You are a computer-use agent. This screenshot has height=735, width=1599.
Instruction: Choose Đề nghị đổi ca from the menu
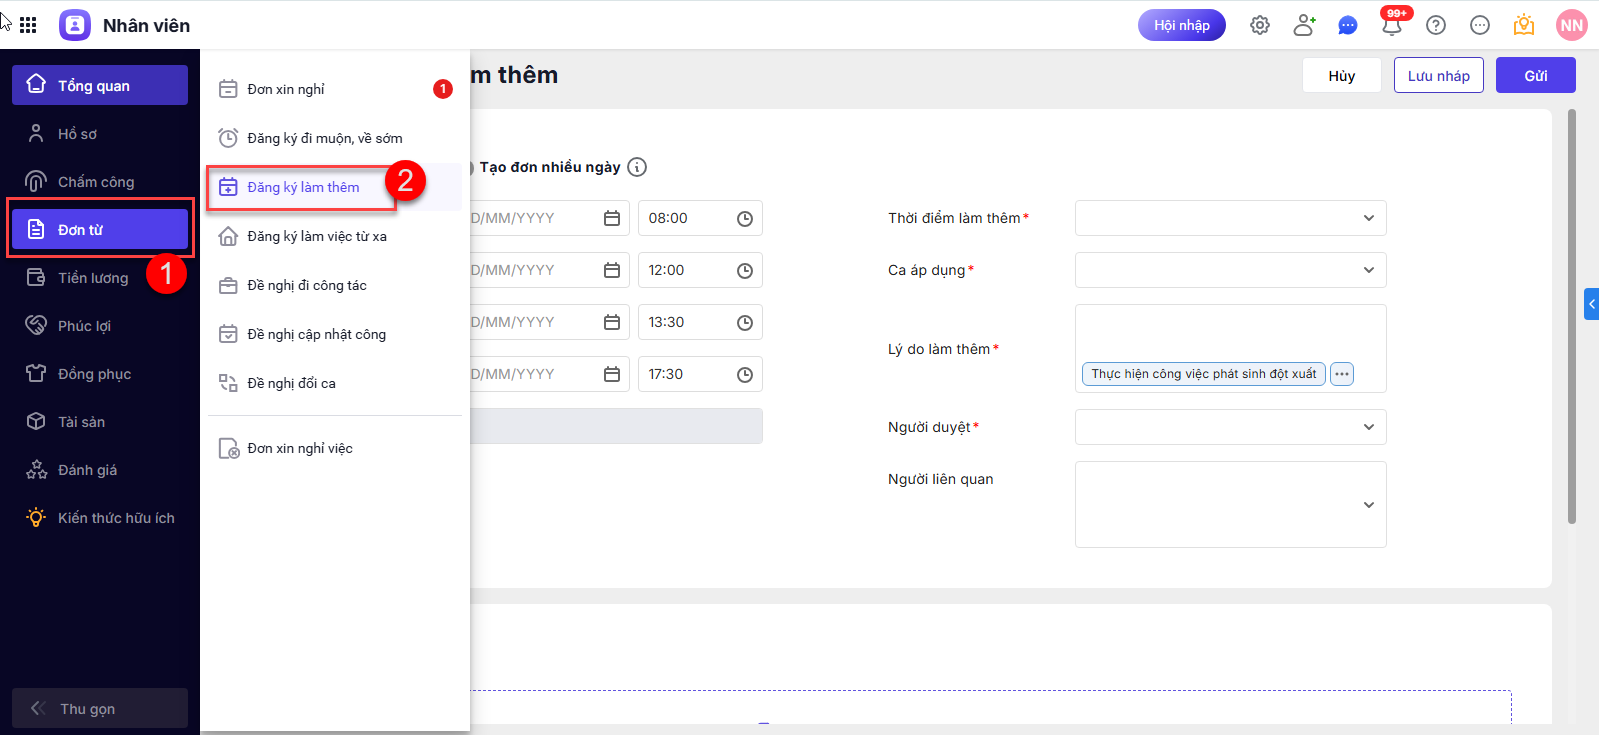tap(291, 383)
